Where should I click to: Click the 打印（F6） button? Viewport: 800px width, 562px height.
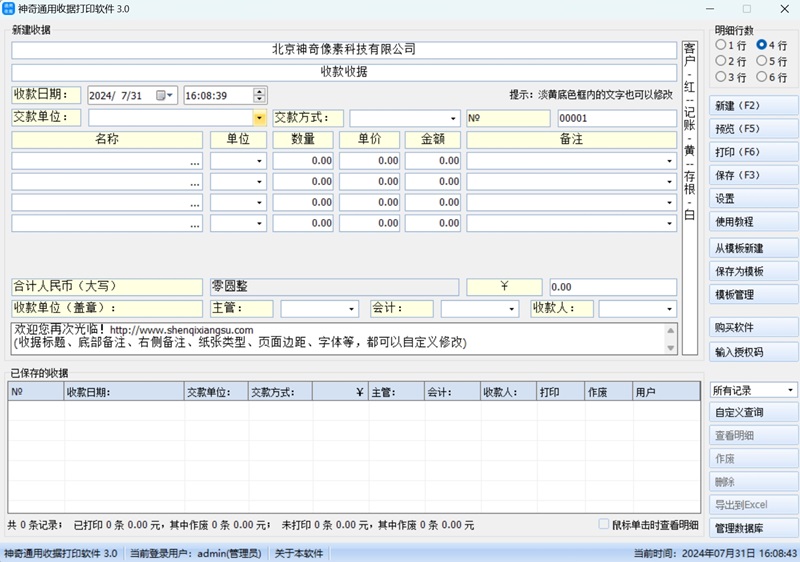(x=753, y=152)
